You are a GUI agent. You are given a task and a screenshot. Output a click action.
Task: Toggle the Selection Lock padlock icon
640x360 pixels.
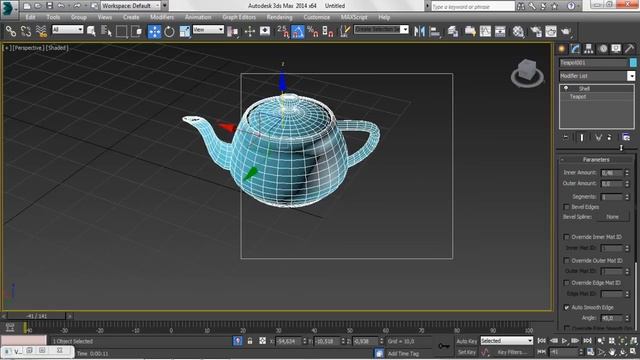(250, 340)
